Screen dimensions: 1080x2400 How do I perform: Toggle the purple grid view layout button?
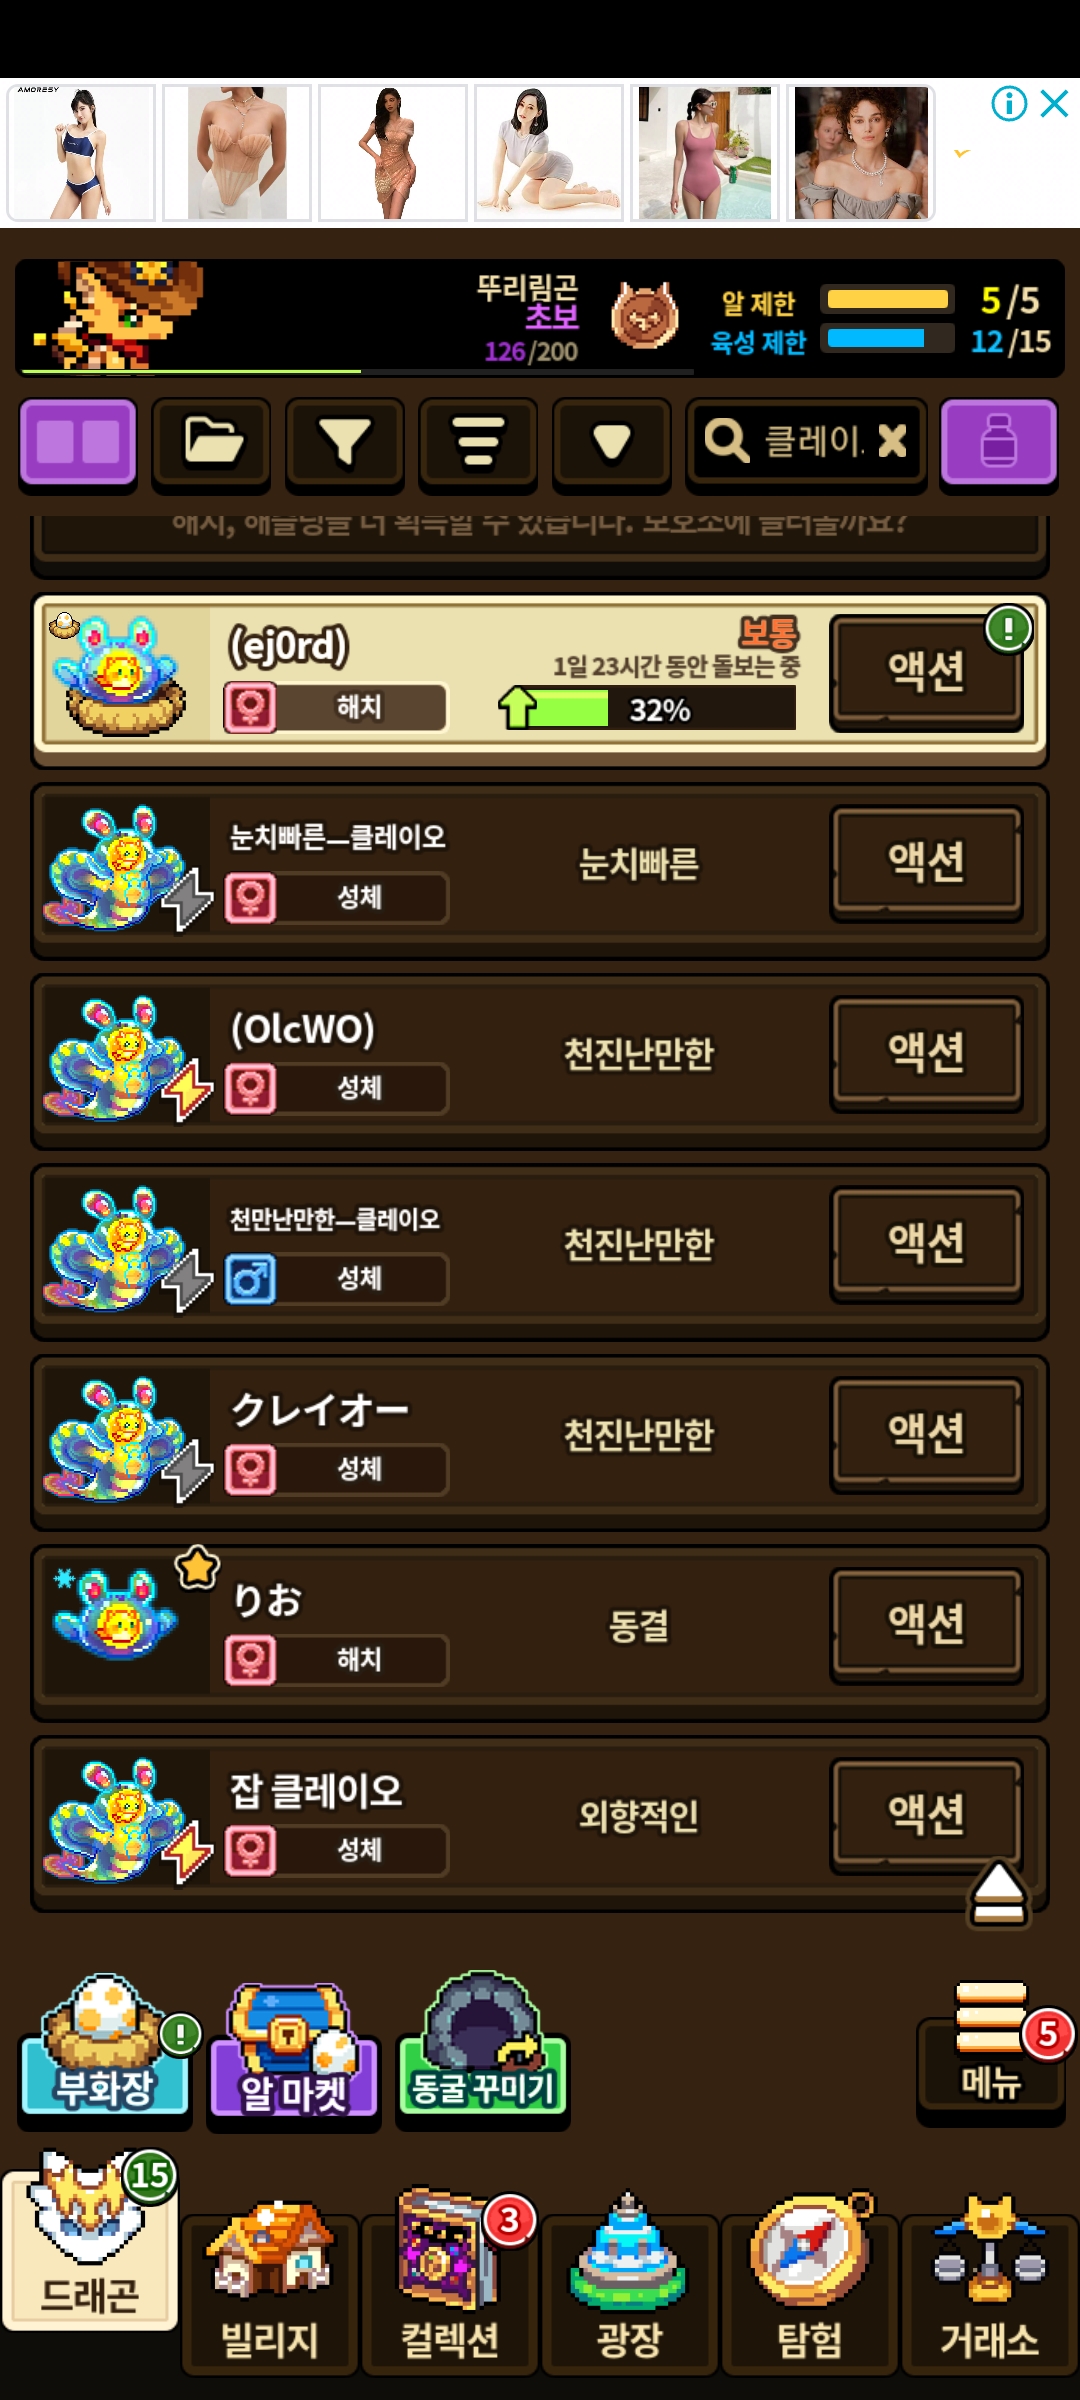(78, 443)
